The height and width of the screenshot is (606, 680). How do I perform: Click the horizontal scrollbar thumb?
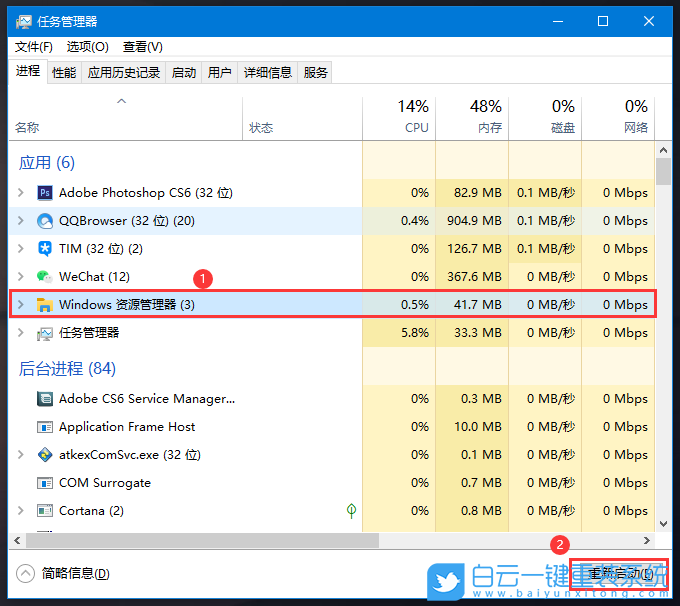[x=203, y=540]
